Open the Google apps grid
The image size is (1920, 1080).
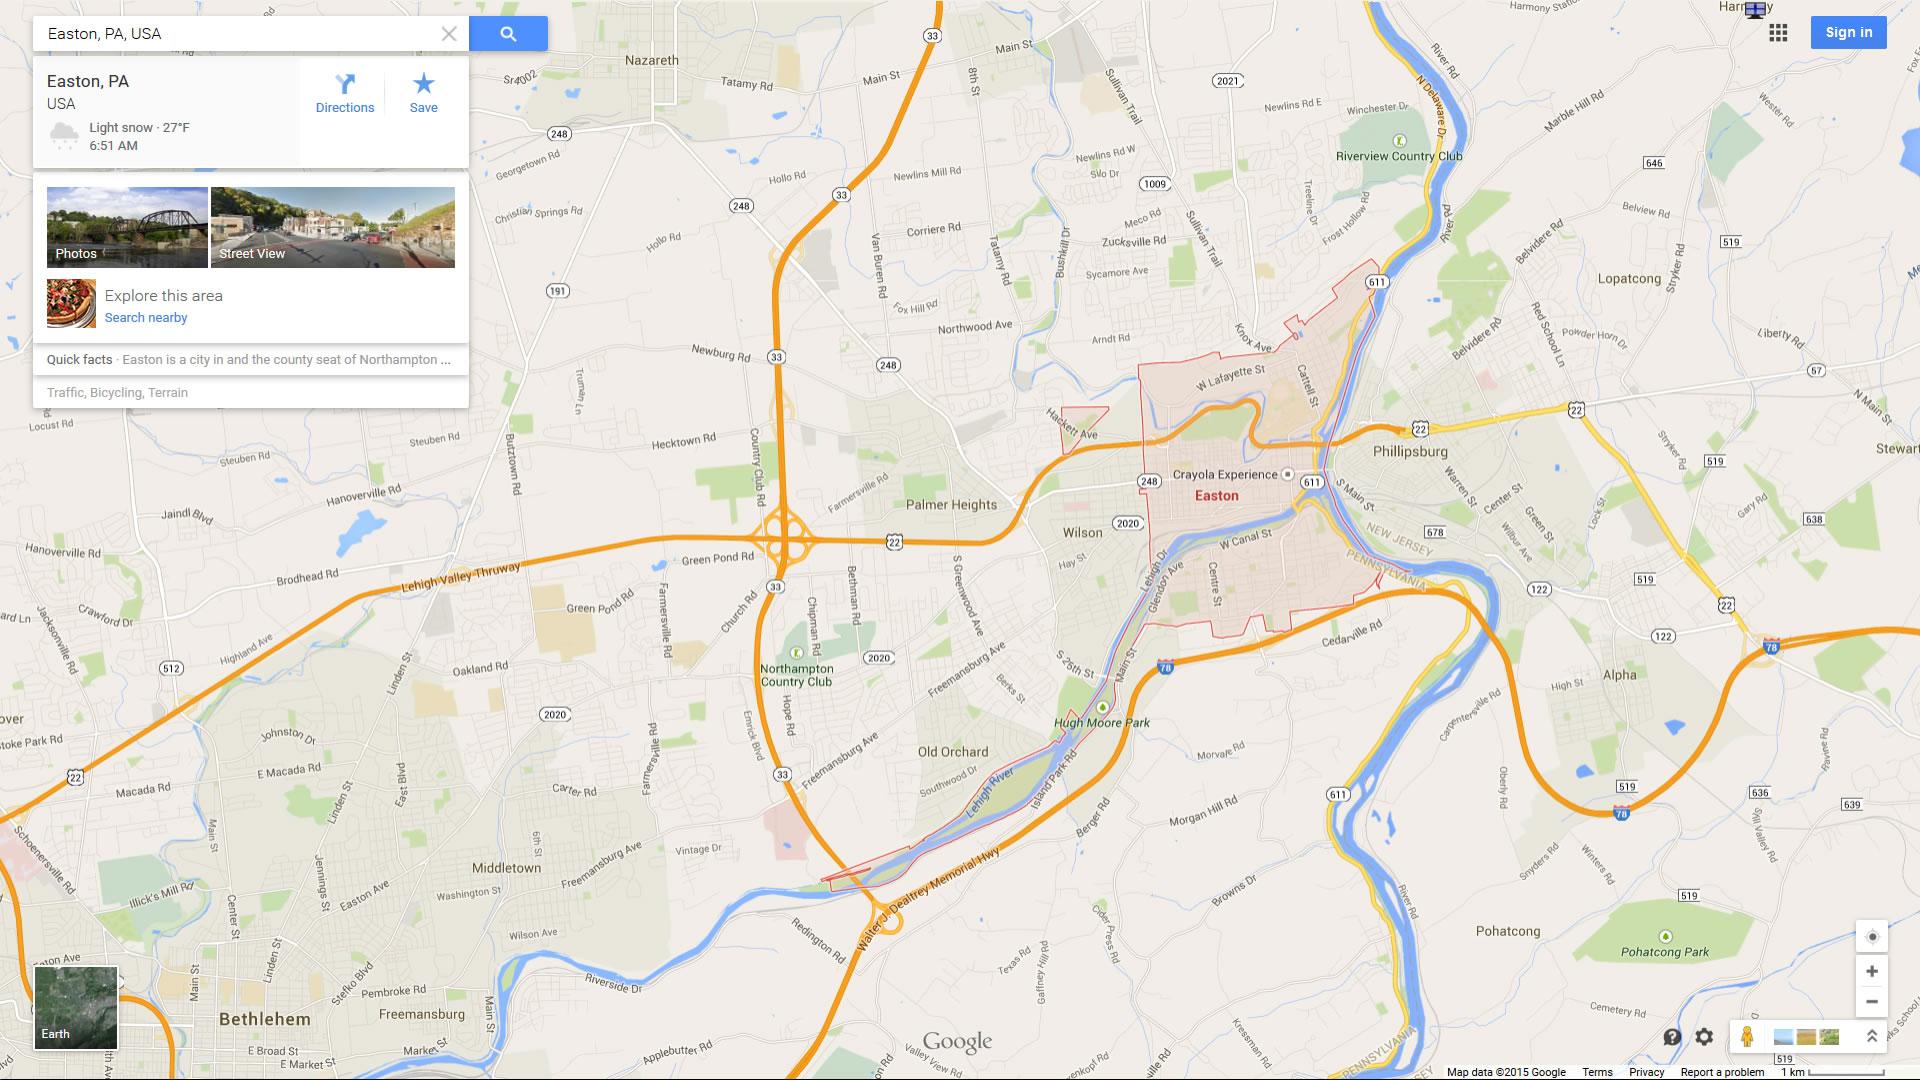tap(1778, 33)
